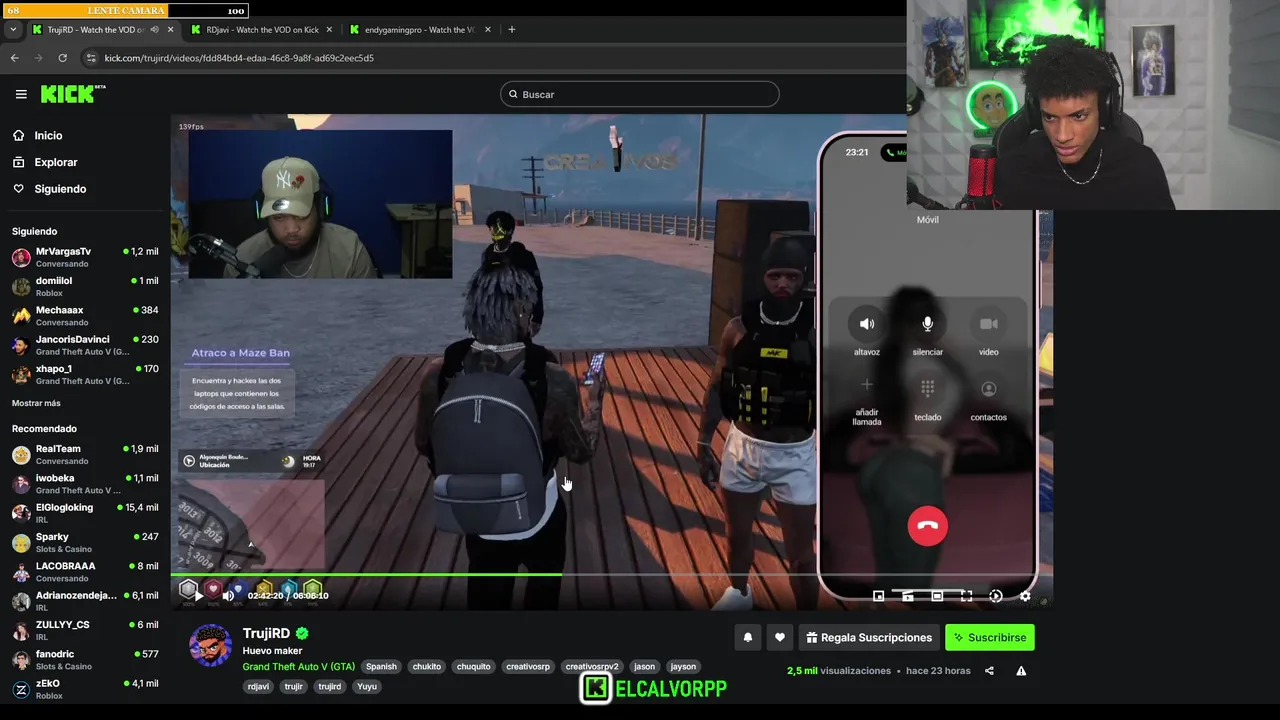Toggle miniplayer mode icon
The image size is (1280, 720).
point(878,596)
